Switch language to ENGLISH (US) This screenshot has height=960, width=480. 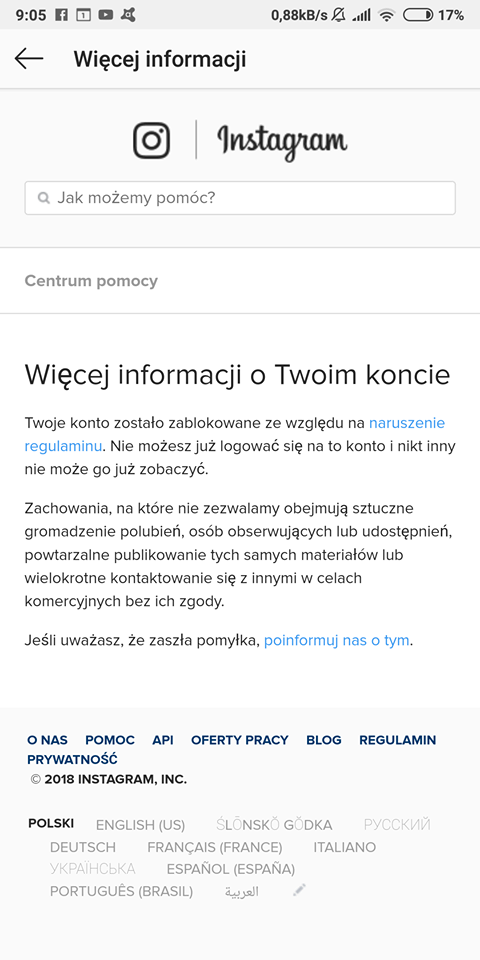point(140,825)
